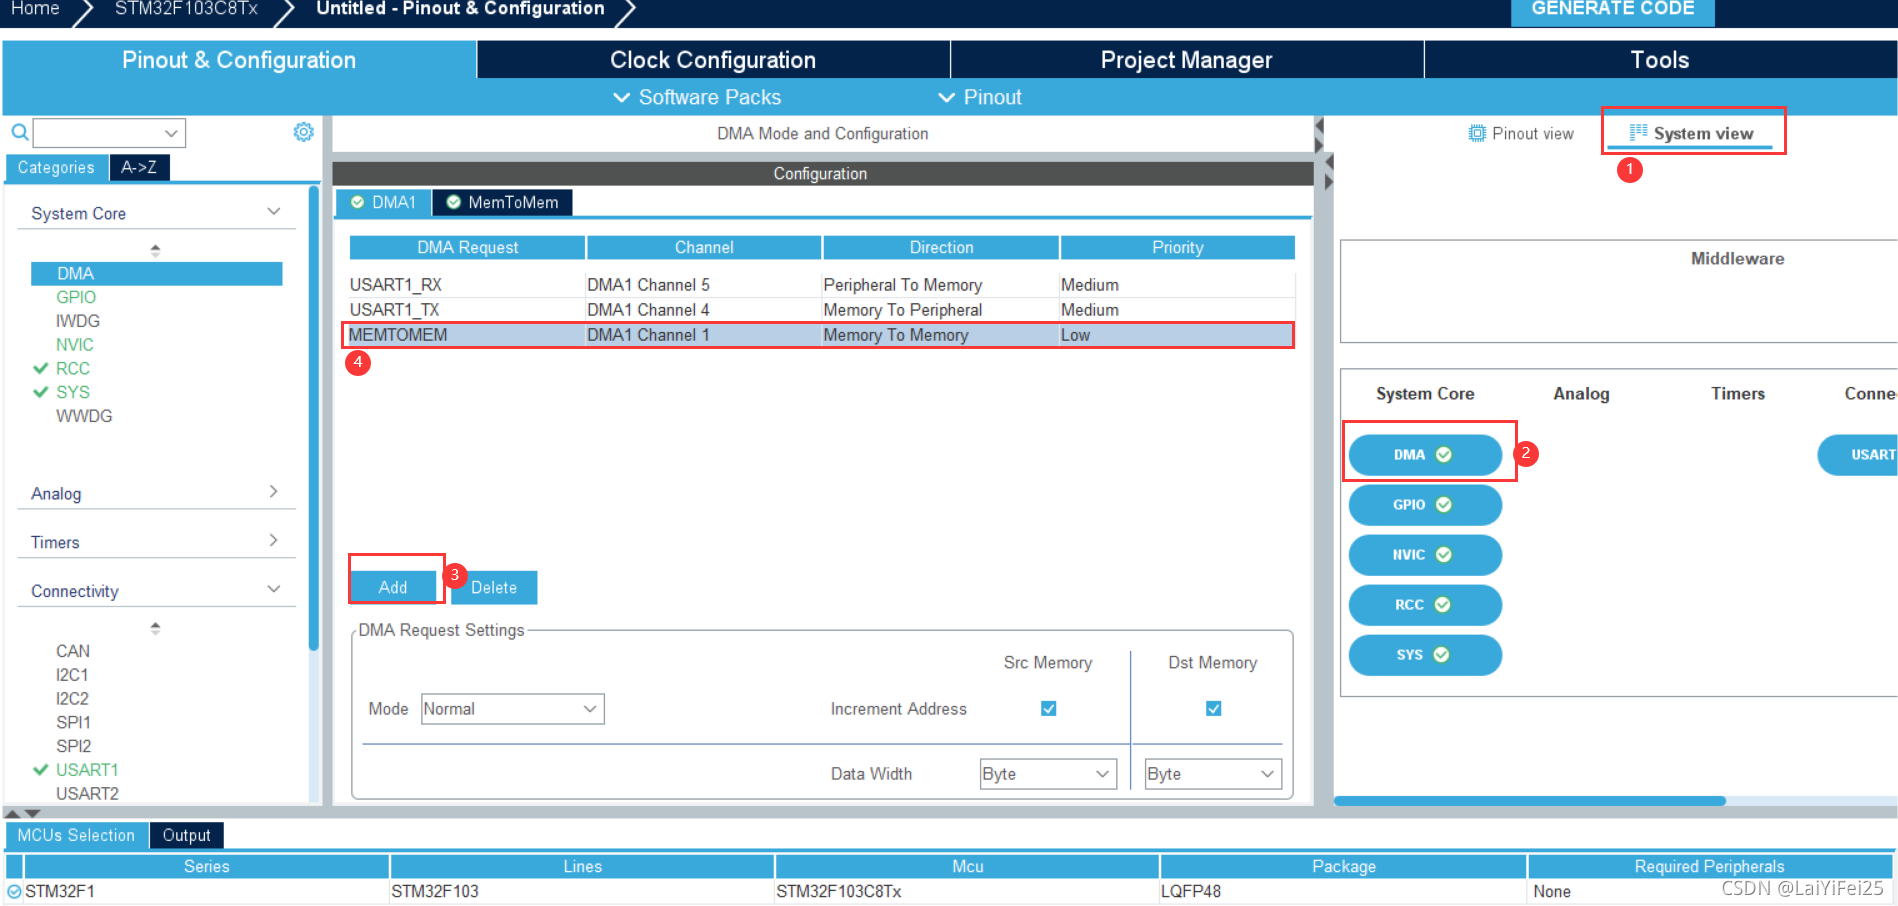Click Delete DMA request button
The width and height of the screenshot is (1898, 906).
494,587
